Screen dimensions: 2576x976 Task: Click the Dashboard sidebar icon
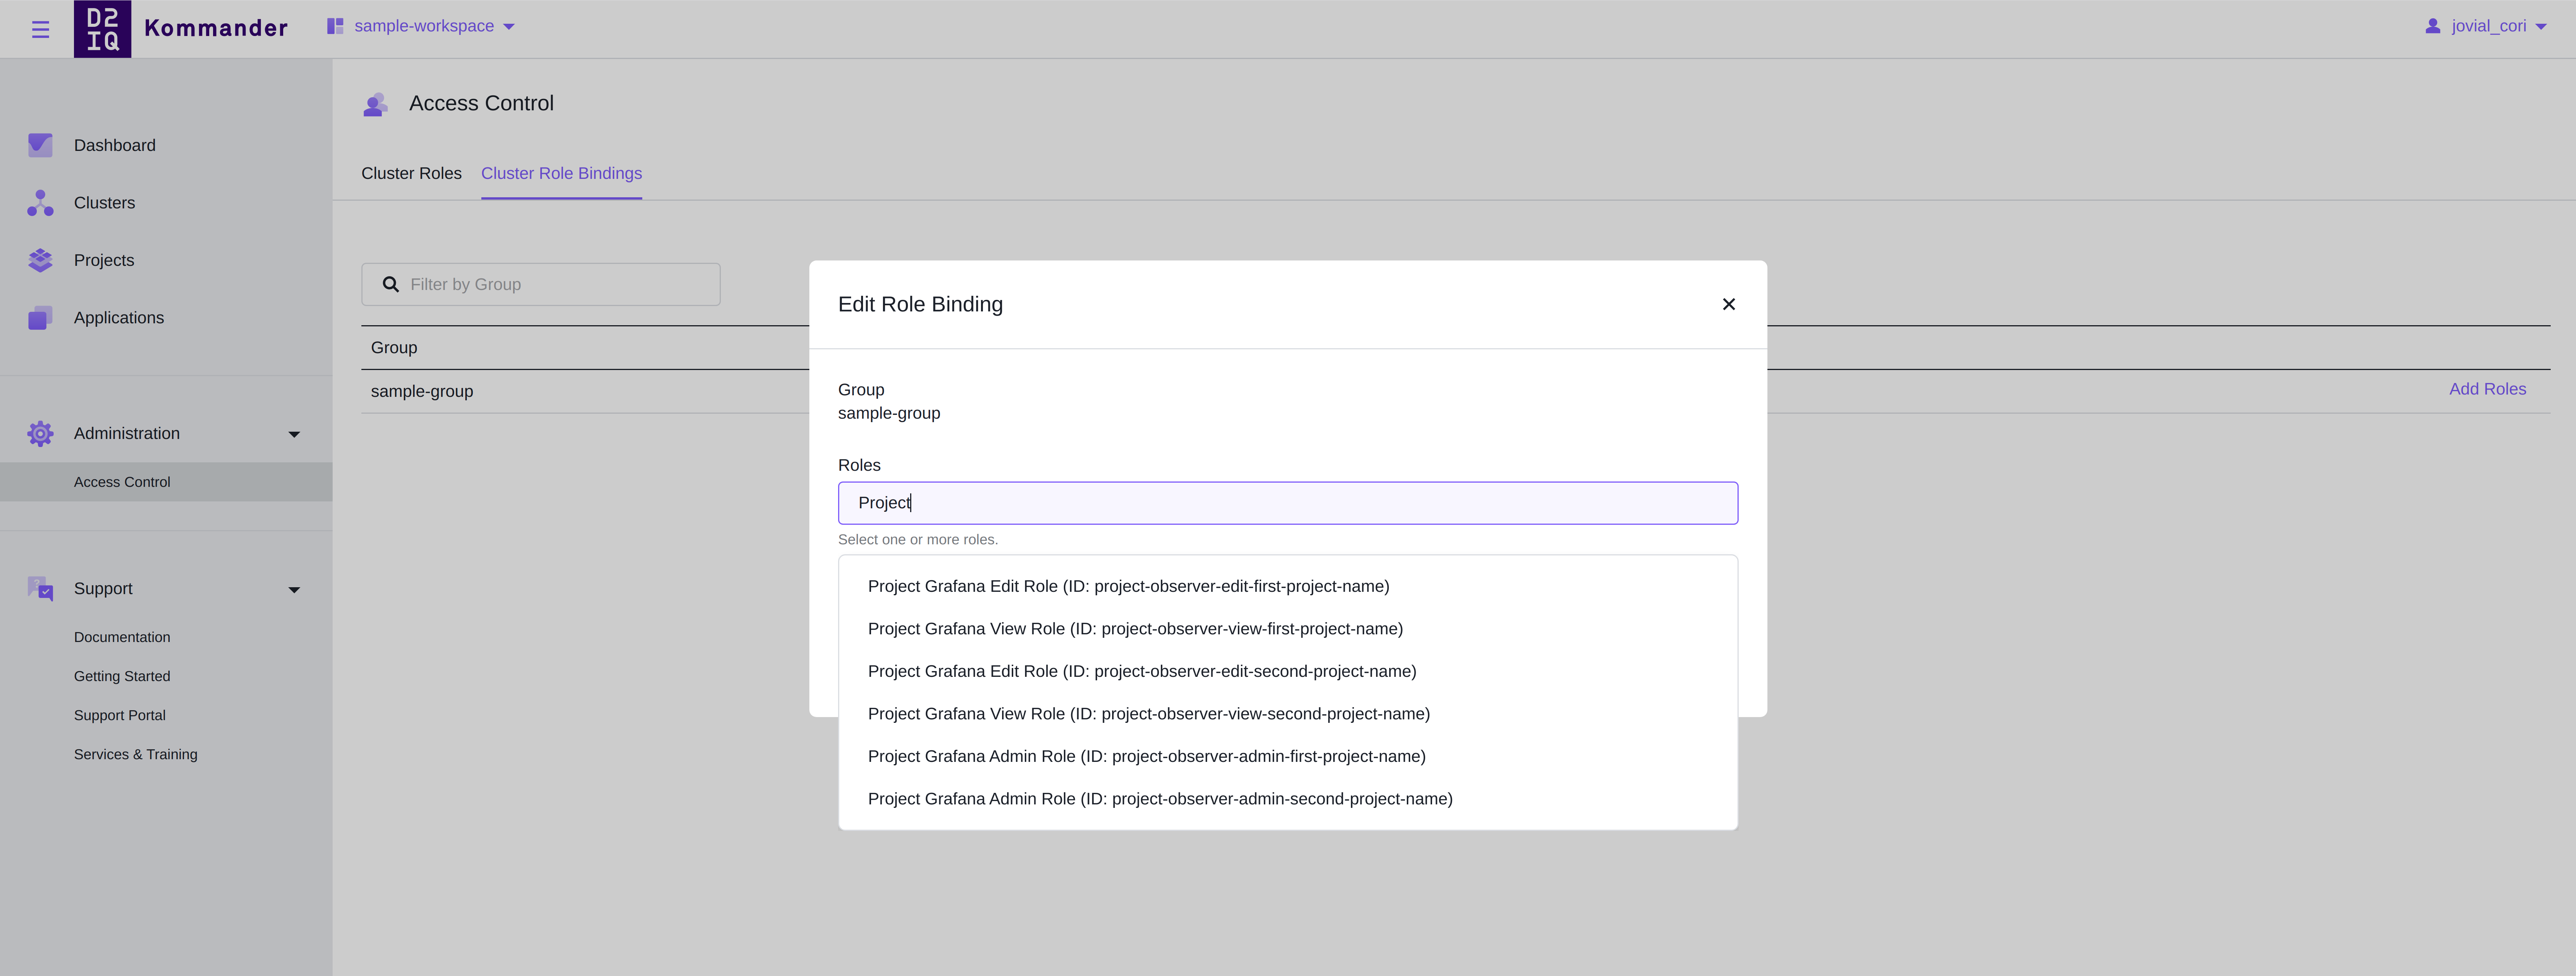(x=40, y=145)
